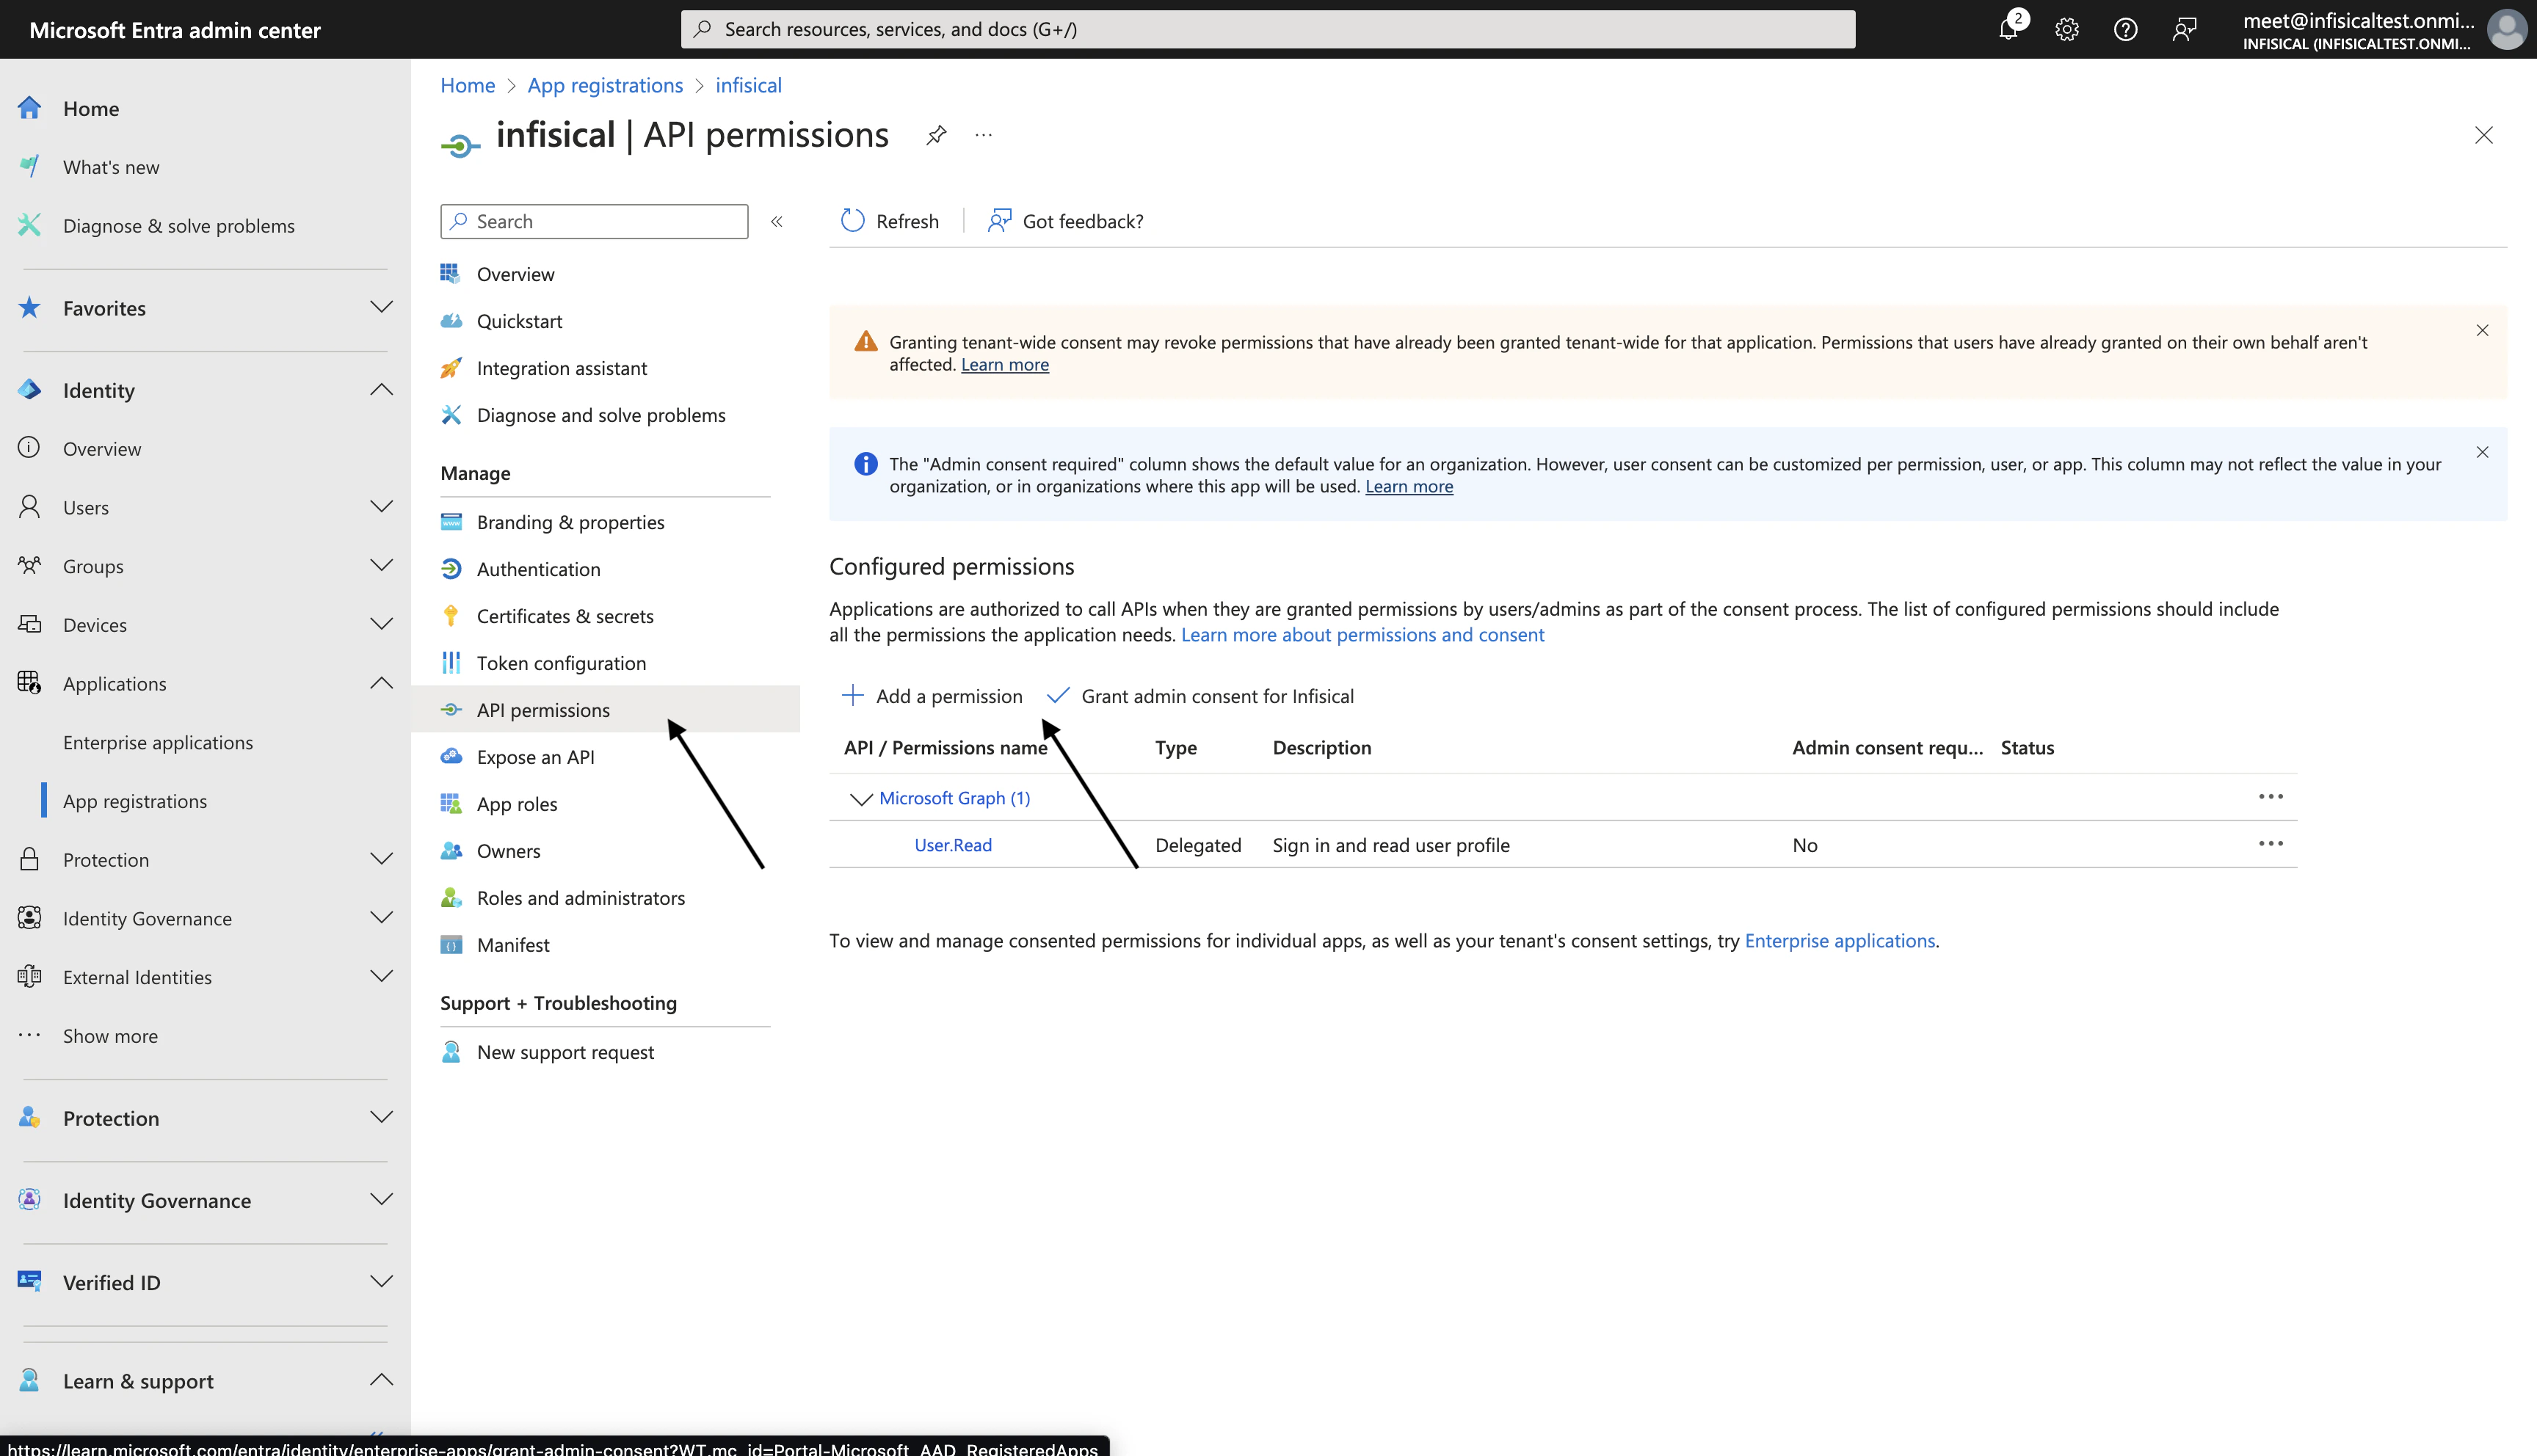This screenshot has width=2537, height=1456.
Task: Collapse the app menu with double chevron
Action: (777, 221)
